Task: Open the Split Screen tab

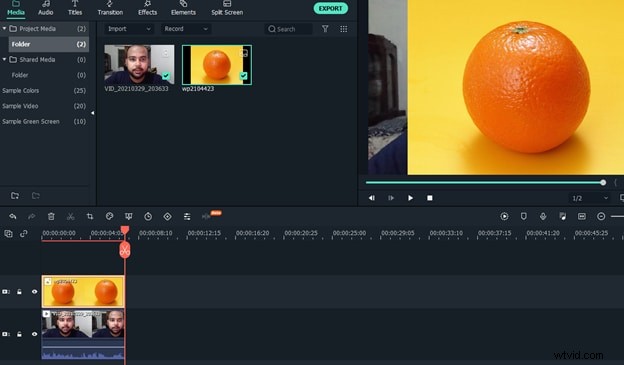Action: [x=227, y=8]
